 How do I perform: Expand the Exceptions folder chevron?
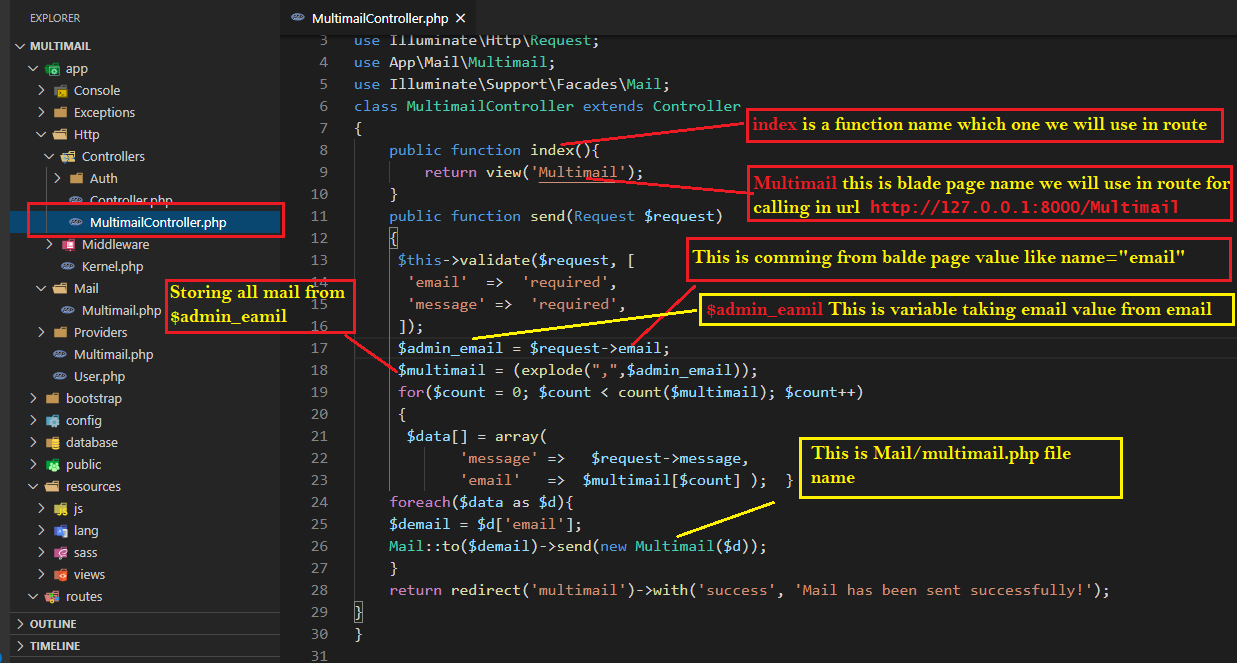pos(41,113)
